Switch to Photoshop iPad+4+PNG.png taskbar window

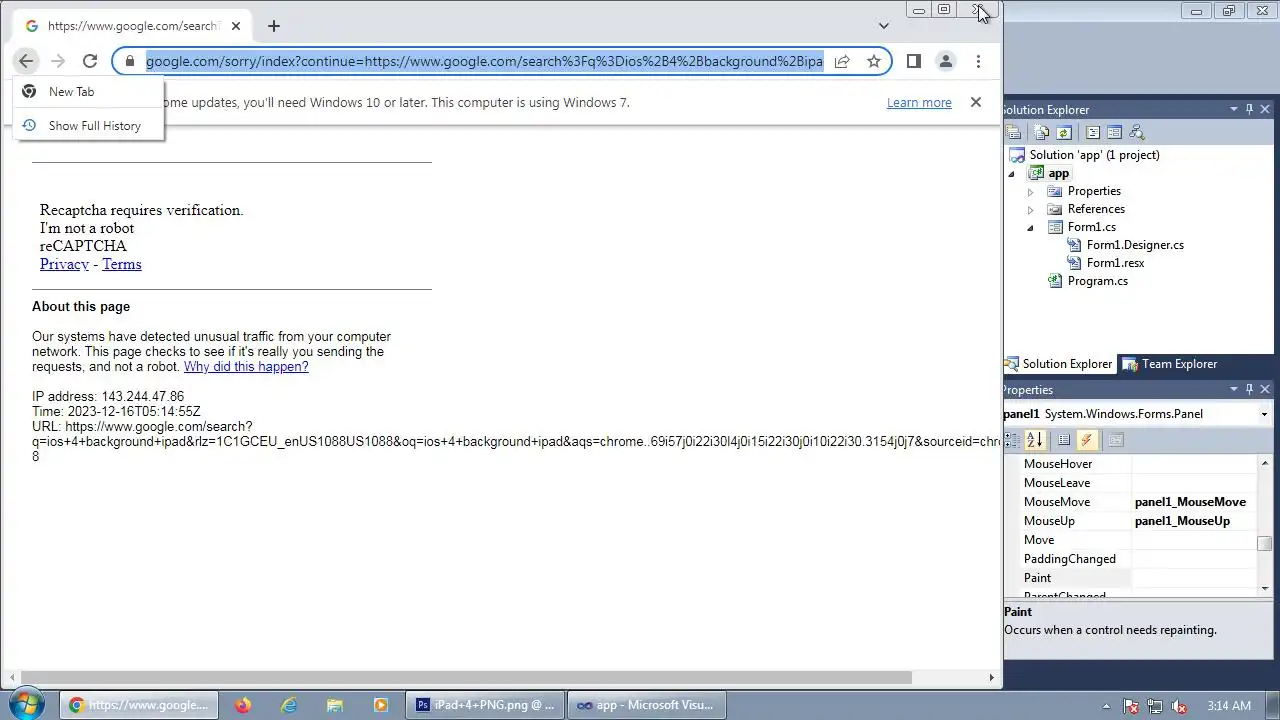point(485,705)
